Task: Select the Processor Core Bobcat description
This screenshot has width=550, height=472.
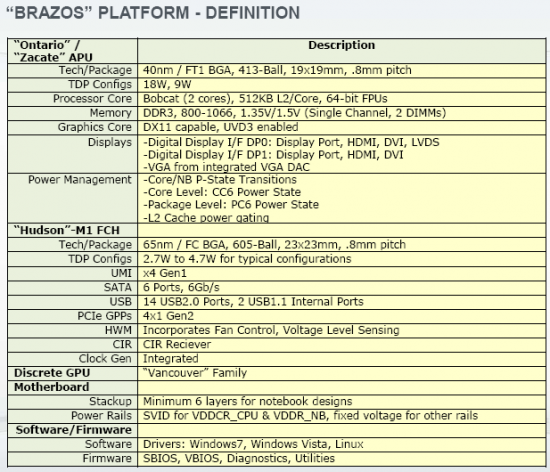Action: (x=265, y=99)
